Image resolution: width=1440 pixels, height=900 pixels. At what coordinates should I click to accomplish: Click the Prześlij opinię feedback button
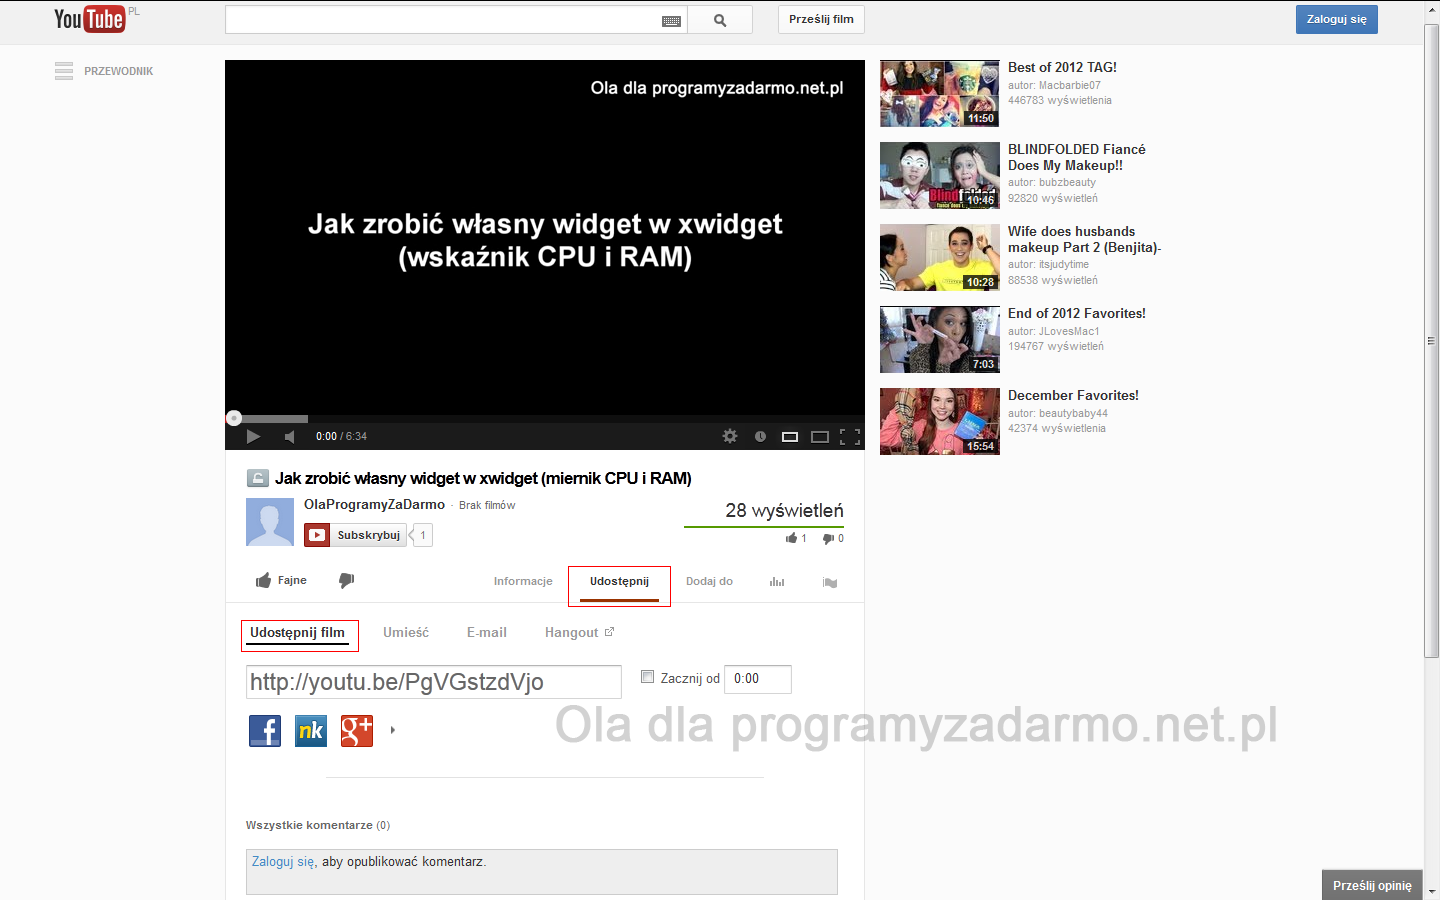click(1372, 885)
